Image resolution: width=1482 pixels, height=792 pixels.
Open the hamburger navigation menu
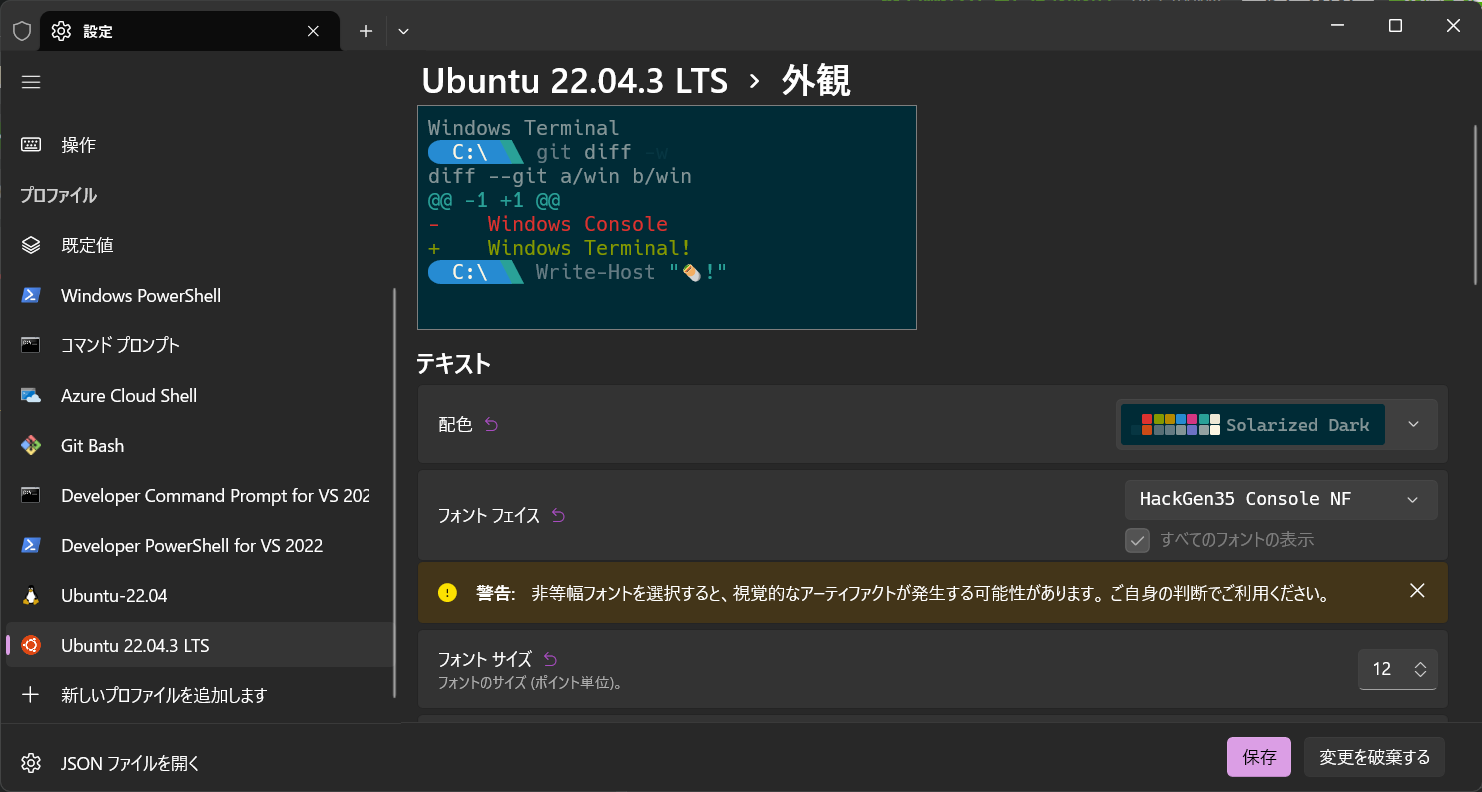tap(31, 82)
